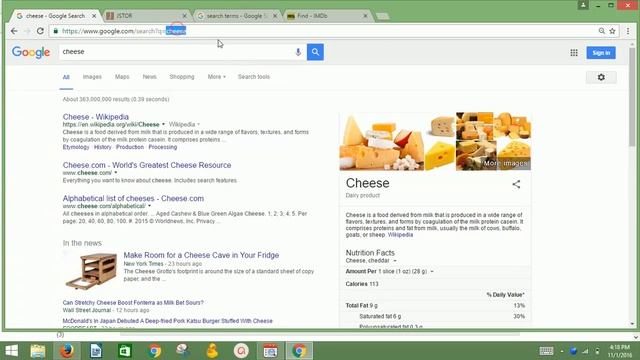Viewport: 640px width, 360px height.
Task: Select the Images search tab
Action: click(92, 77)
